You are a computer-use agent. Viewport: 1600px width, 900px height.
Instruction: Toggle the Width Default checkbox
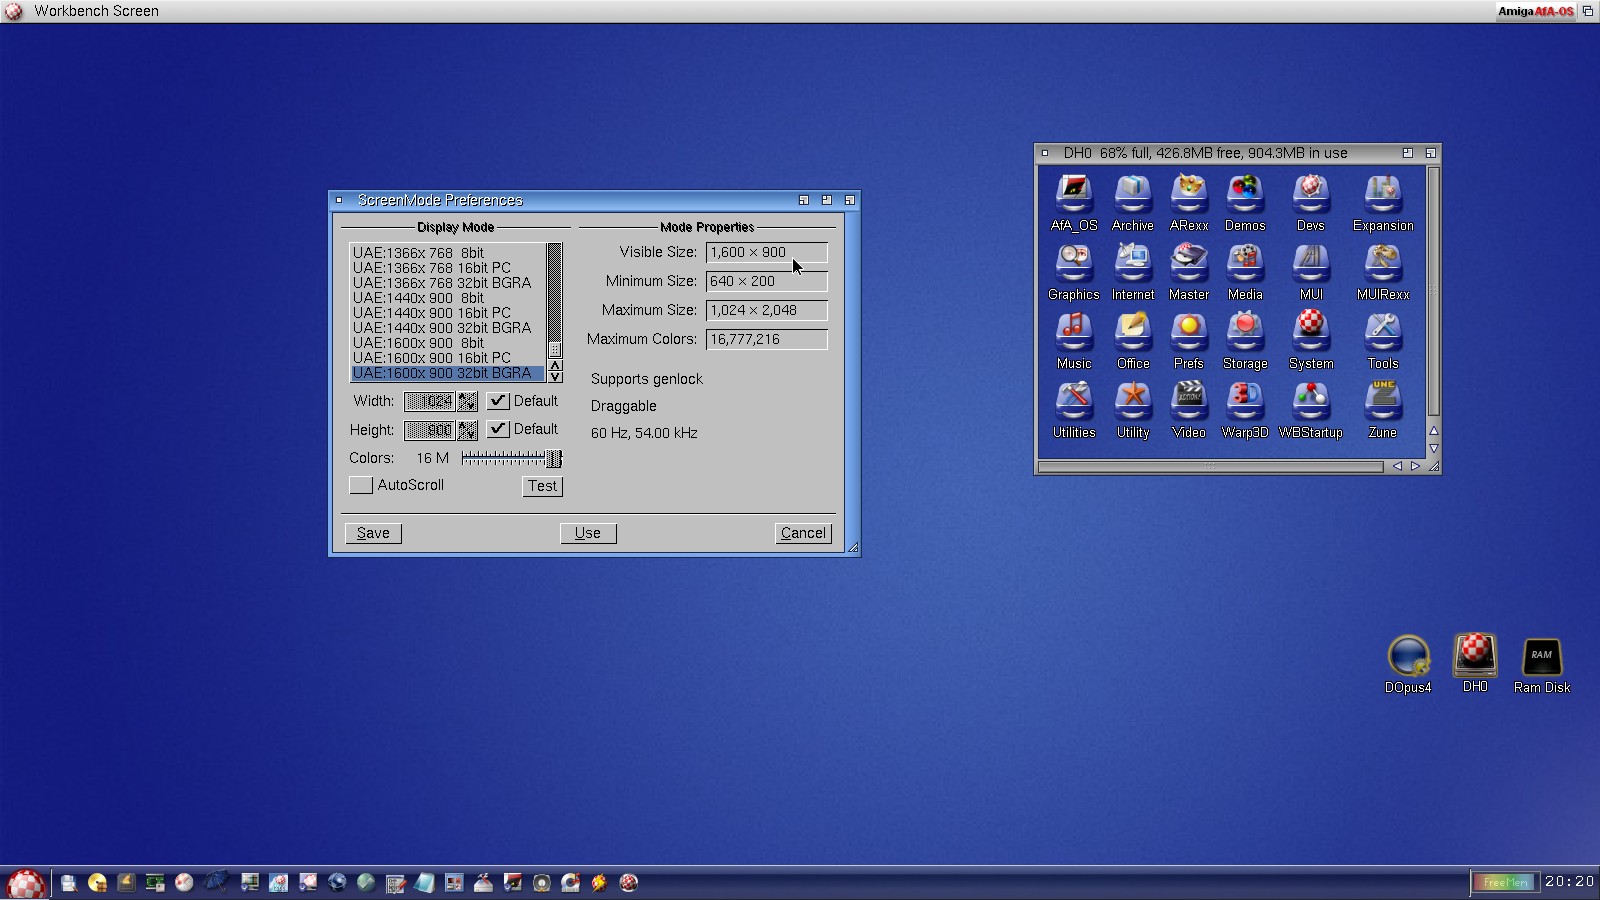coord(498,401)
